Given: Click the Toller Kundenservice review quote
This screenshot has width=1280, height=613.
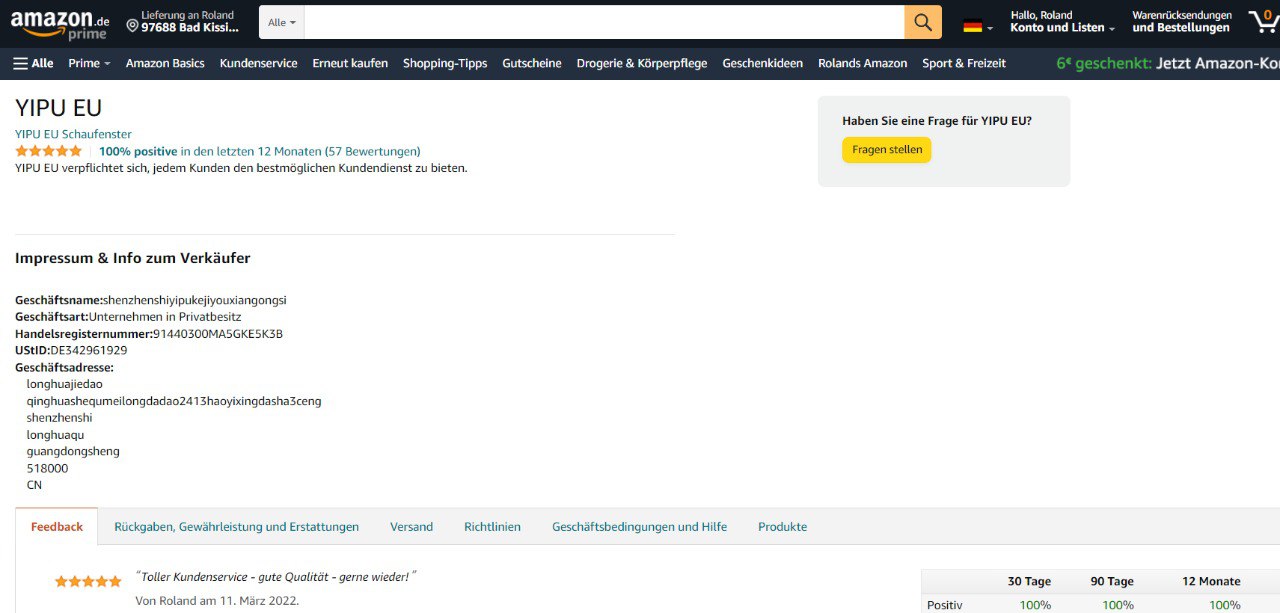Looking at the screenshot, I should 275,577.
